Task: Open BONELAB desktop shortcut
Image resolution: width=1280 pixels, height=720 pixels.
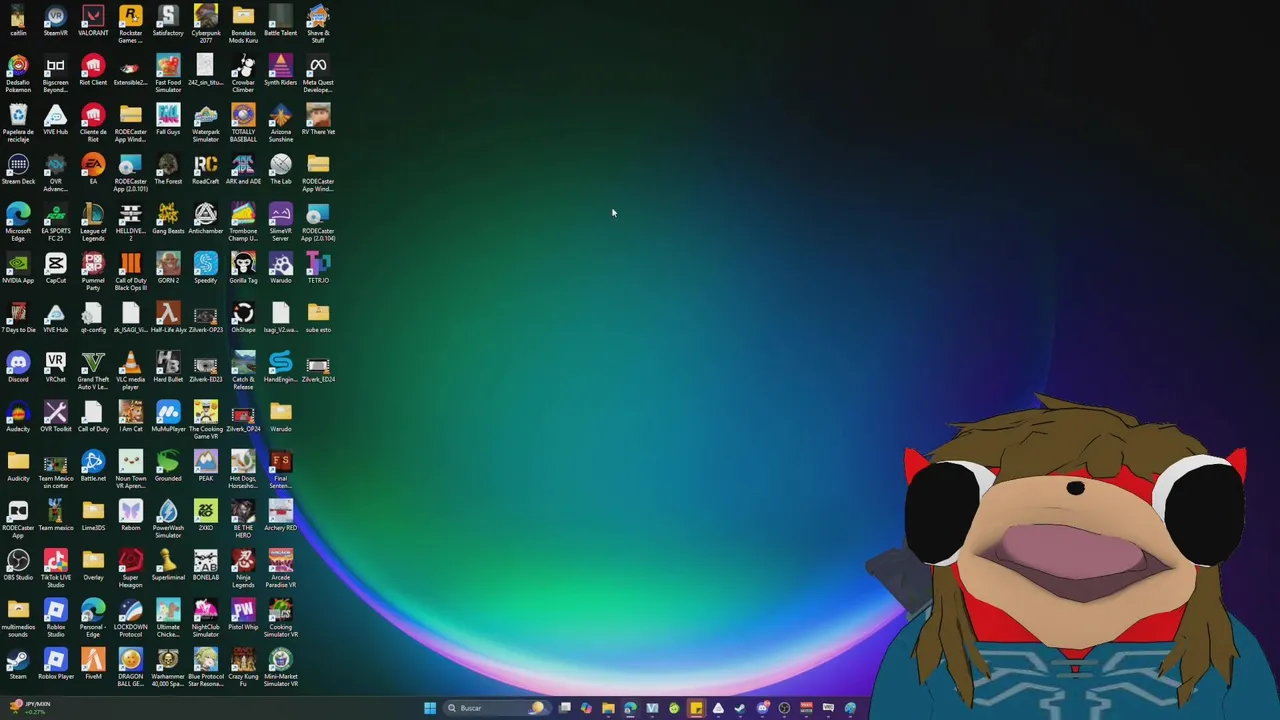Action: pyautogui.click(x=205, y=565)
